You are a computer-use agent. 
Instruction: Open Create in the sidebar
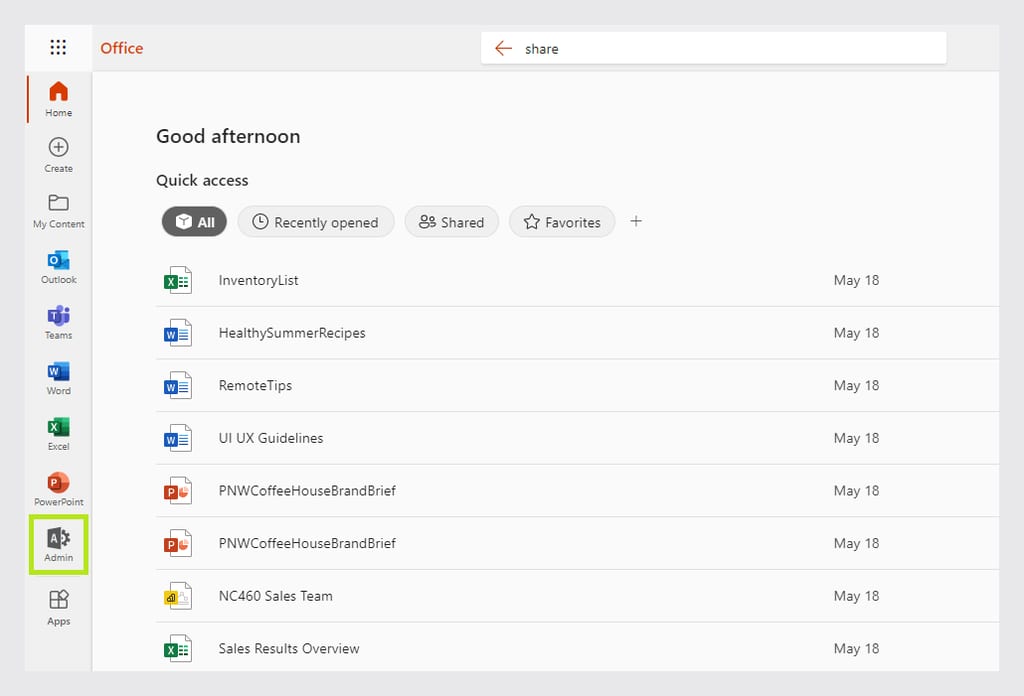point(58,155)
